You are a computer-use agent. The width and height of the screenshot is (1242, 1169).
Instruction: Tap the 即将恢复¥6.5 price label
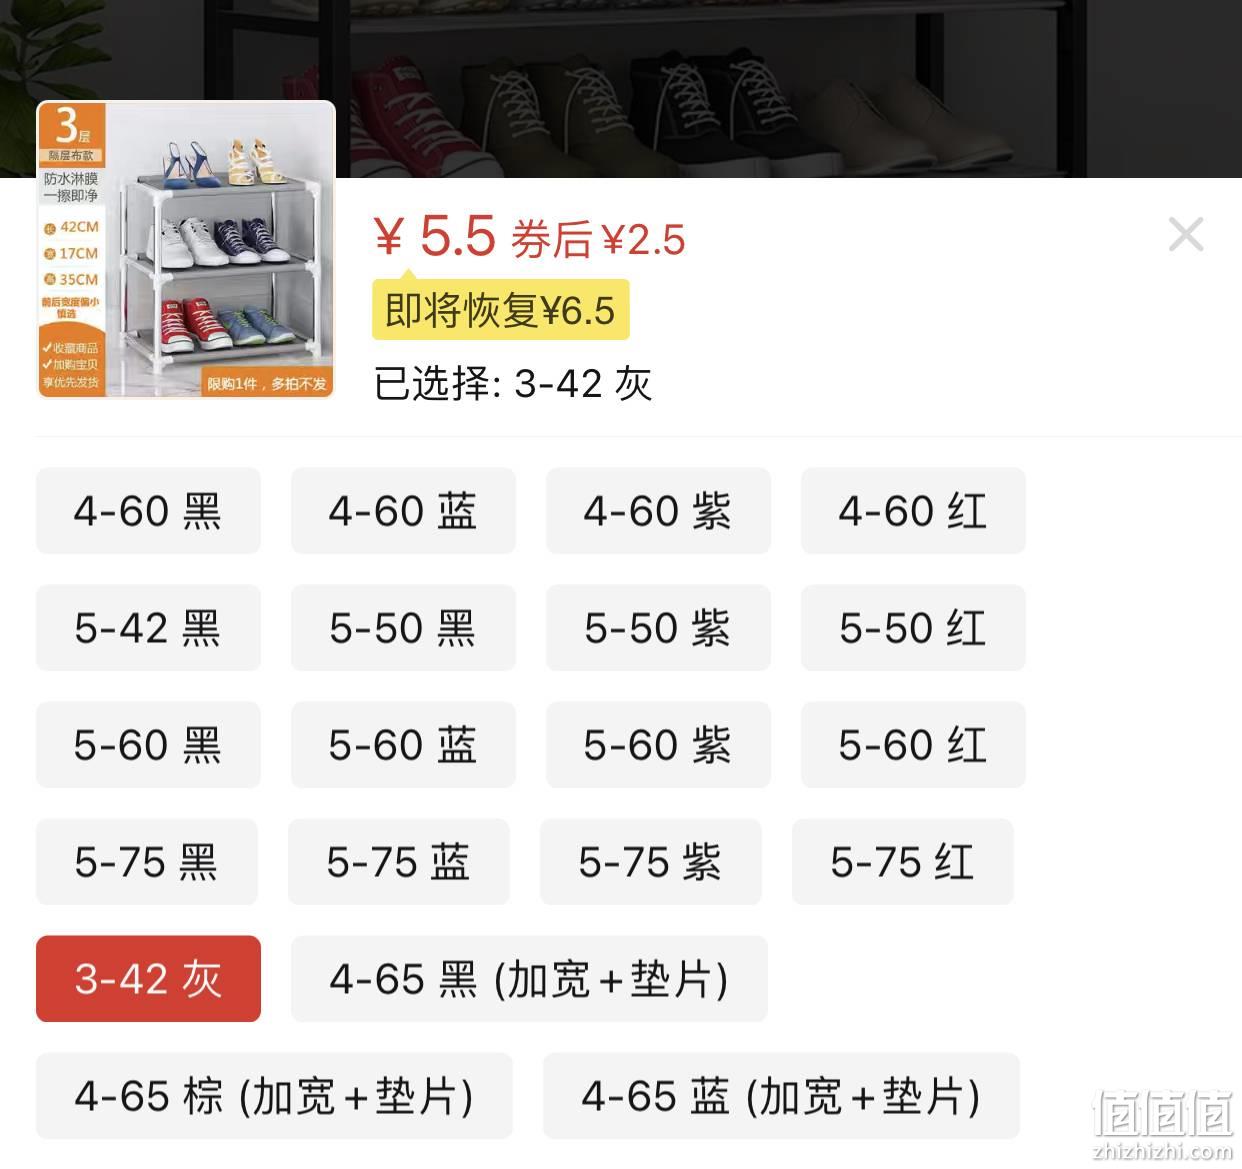(500, 310)
